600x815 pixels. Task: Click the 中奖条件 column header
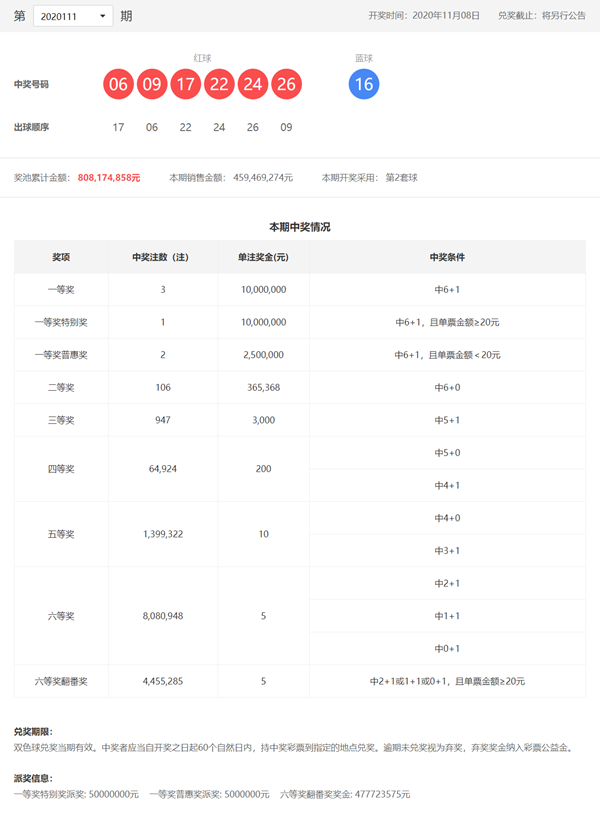click(447, 257)
